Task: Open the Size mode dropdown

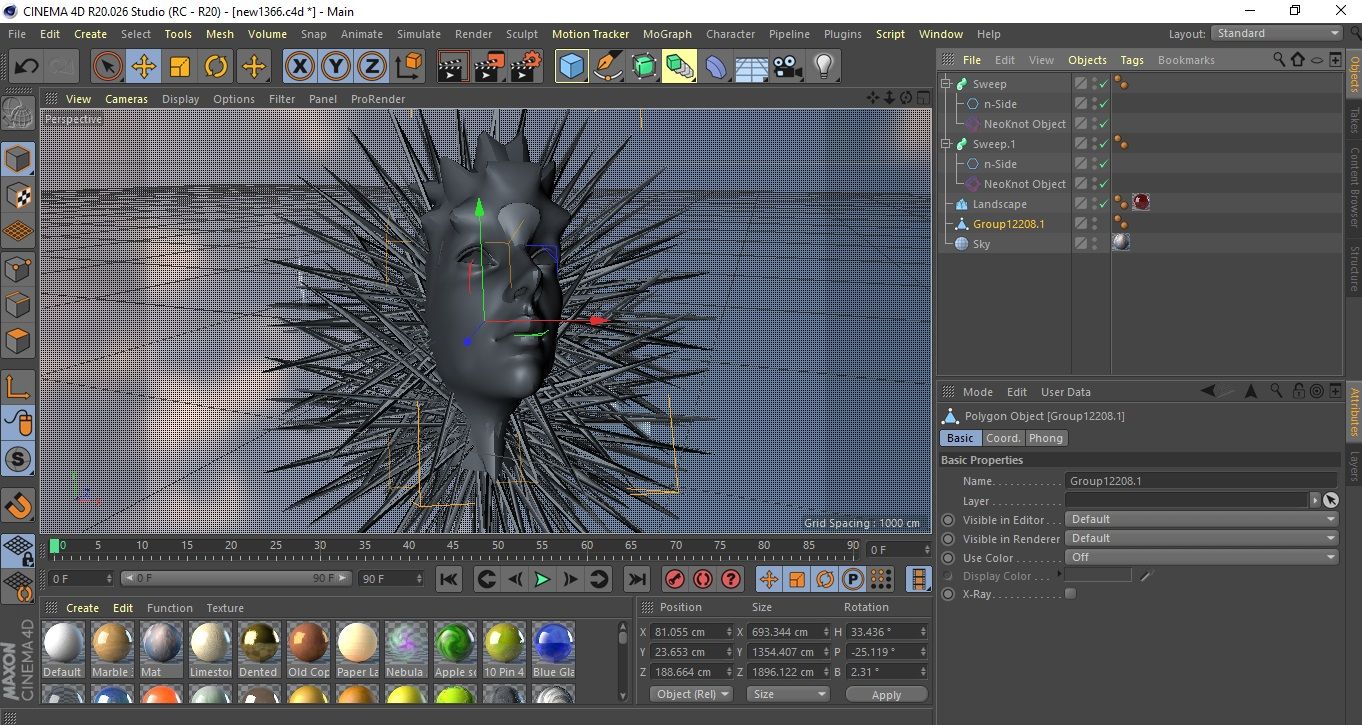Action: coord(788,693)
